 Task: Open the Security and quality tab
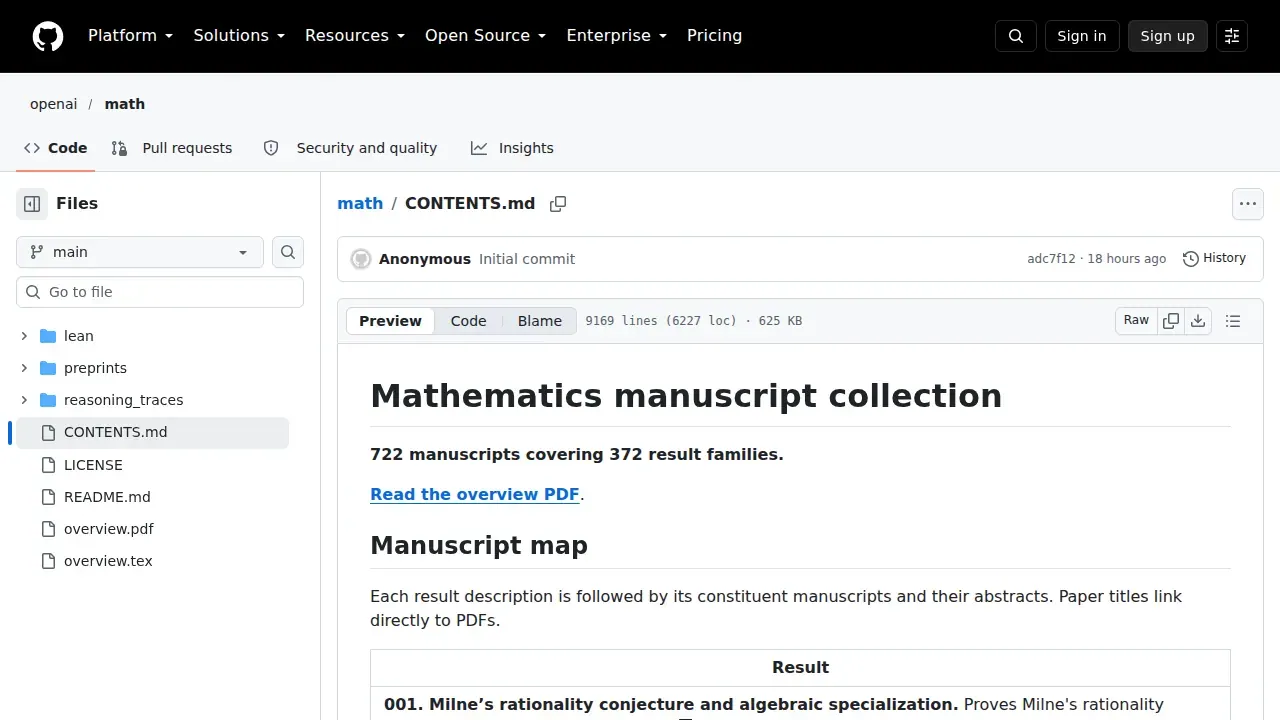[350, 148]
